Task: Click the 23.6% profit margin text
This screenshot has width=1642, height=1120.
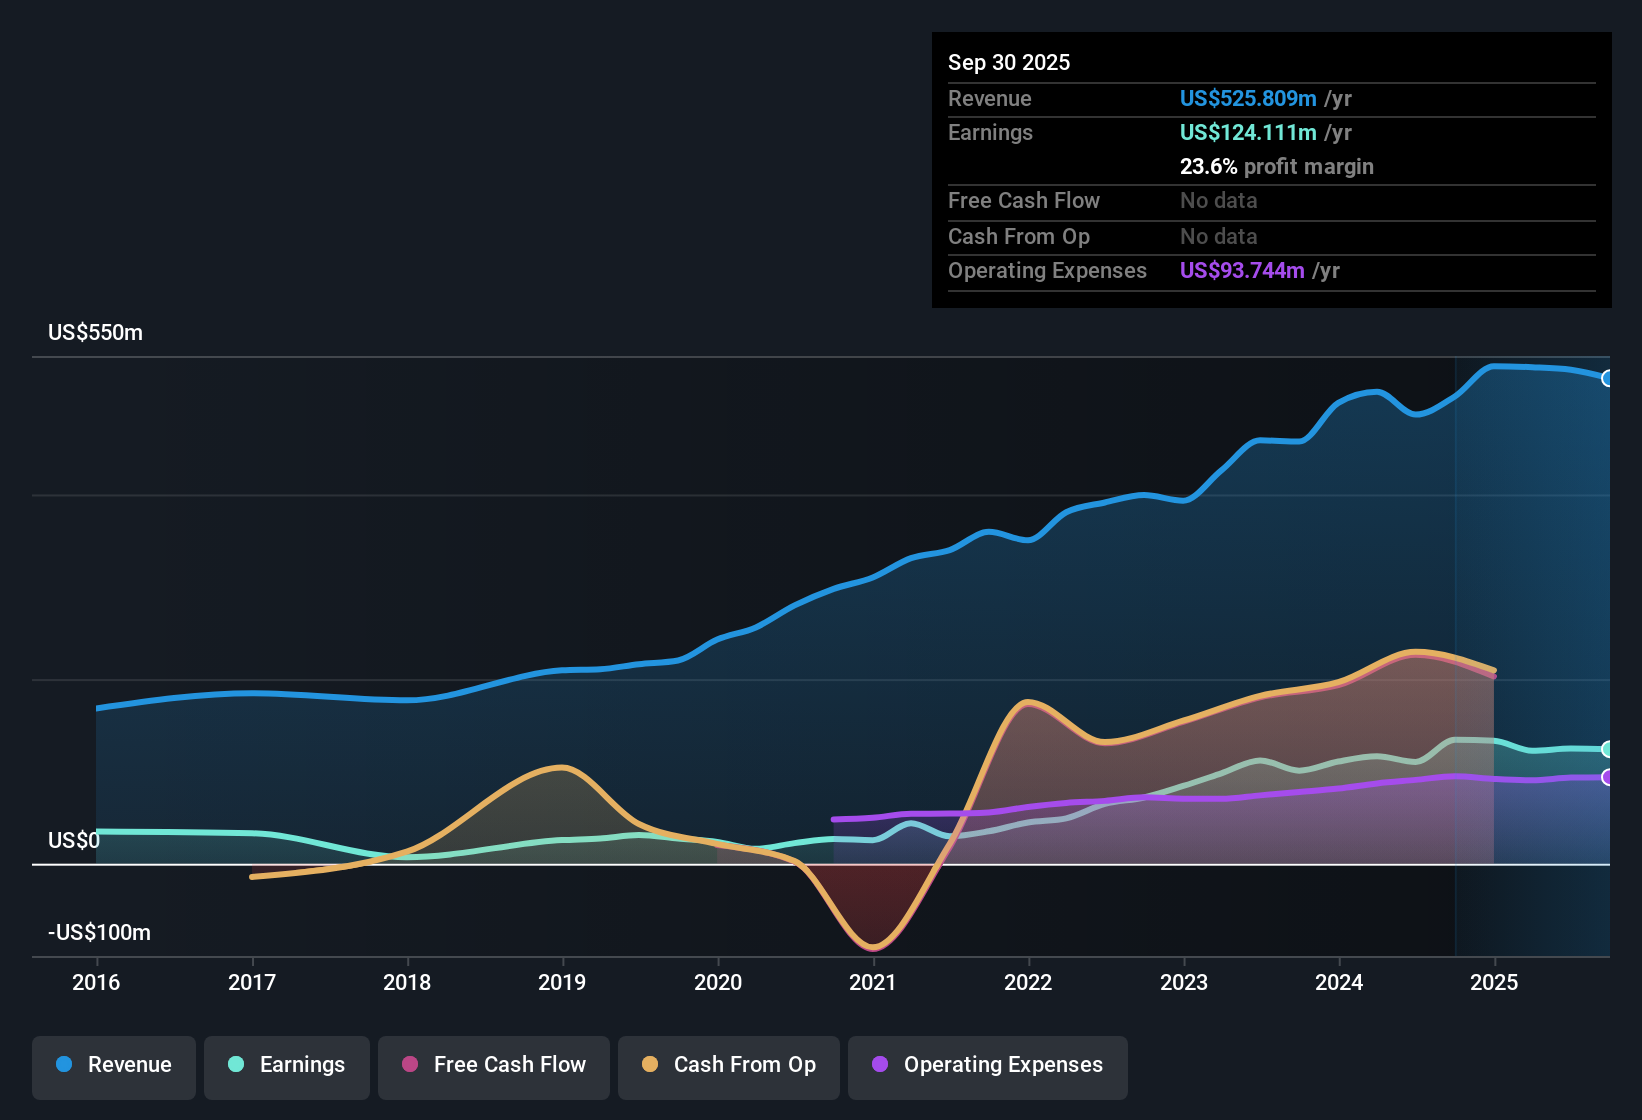Action: coord(1277,167)
